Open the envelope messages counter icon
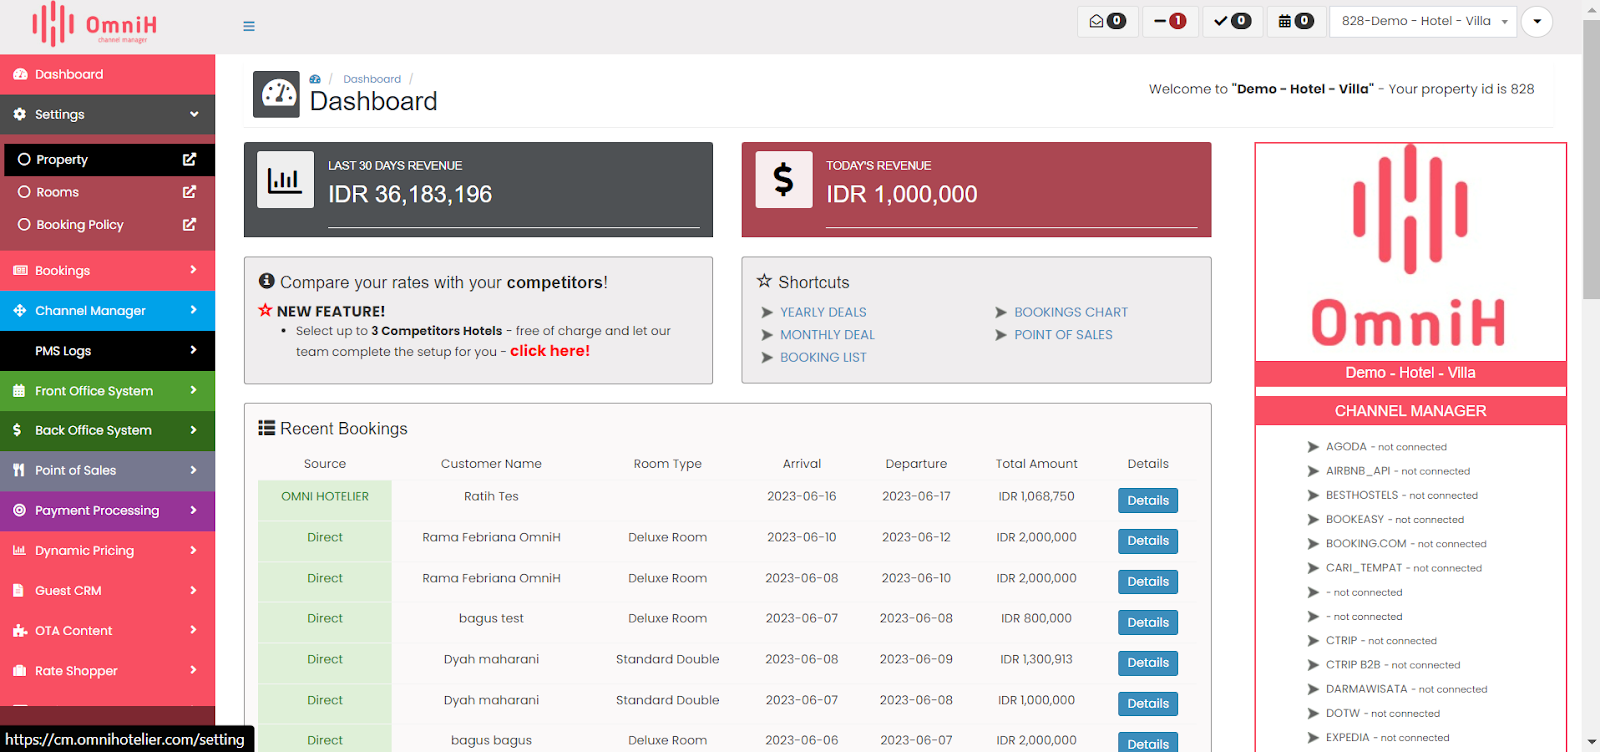 (1108, 21)
